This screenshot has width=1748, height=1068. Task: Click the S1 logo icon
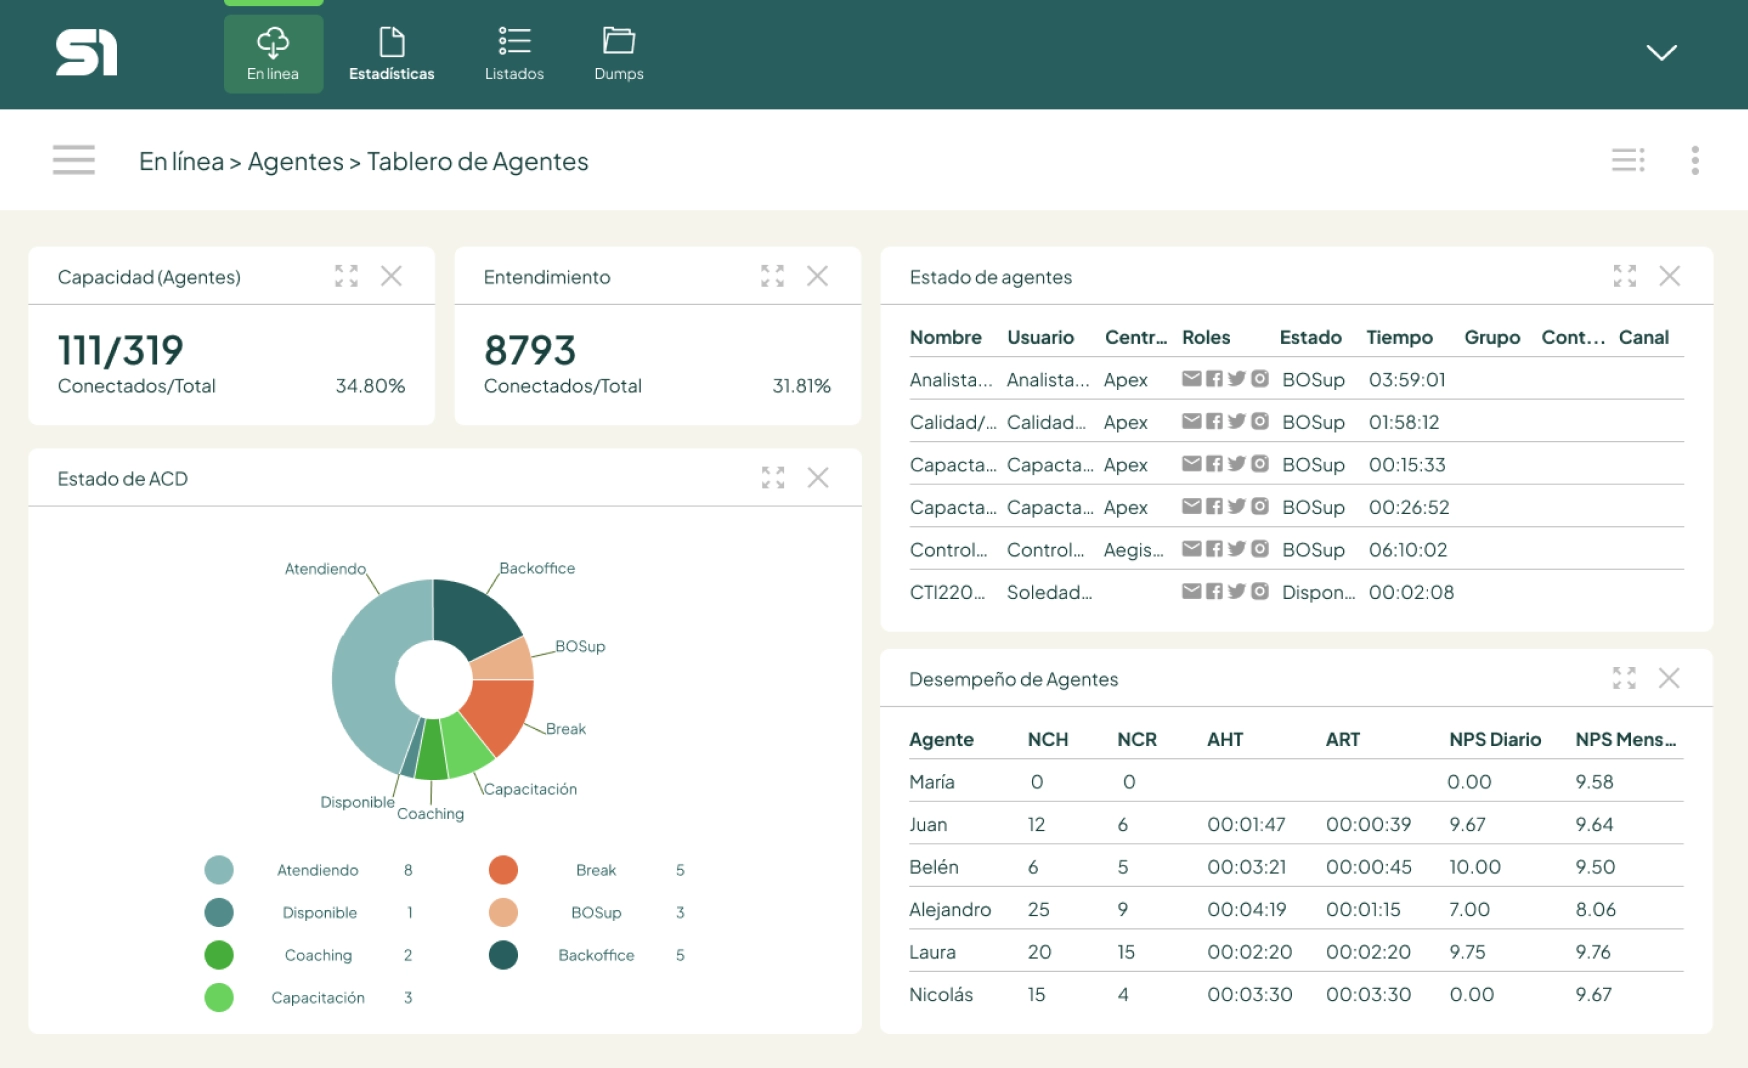pos(86,53)
